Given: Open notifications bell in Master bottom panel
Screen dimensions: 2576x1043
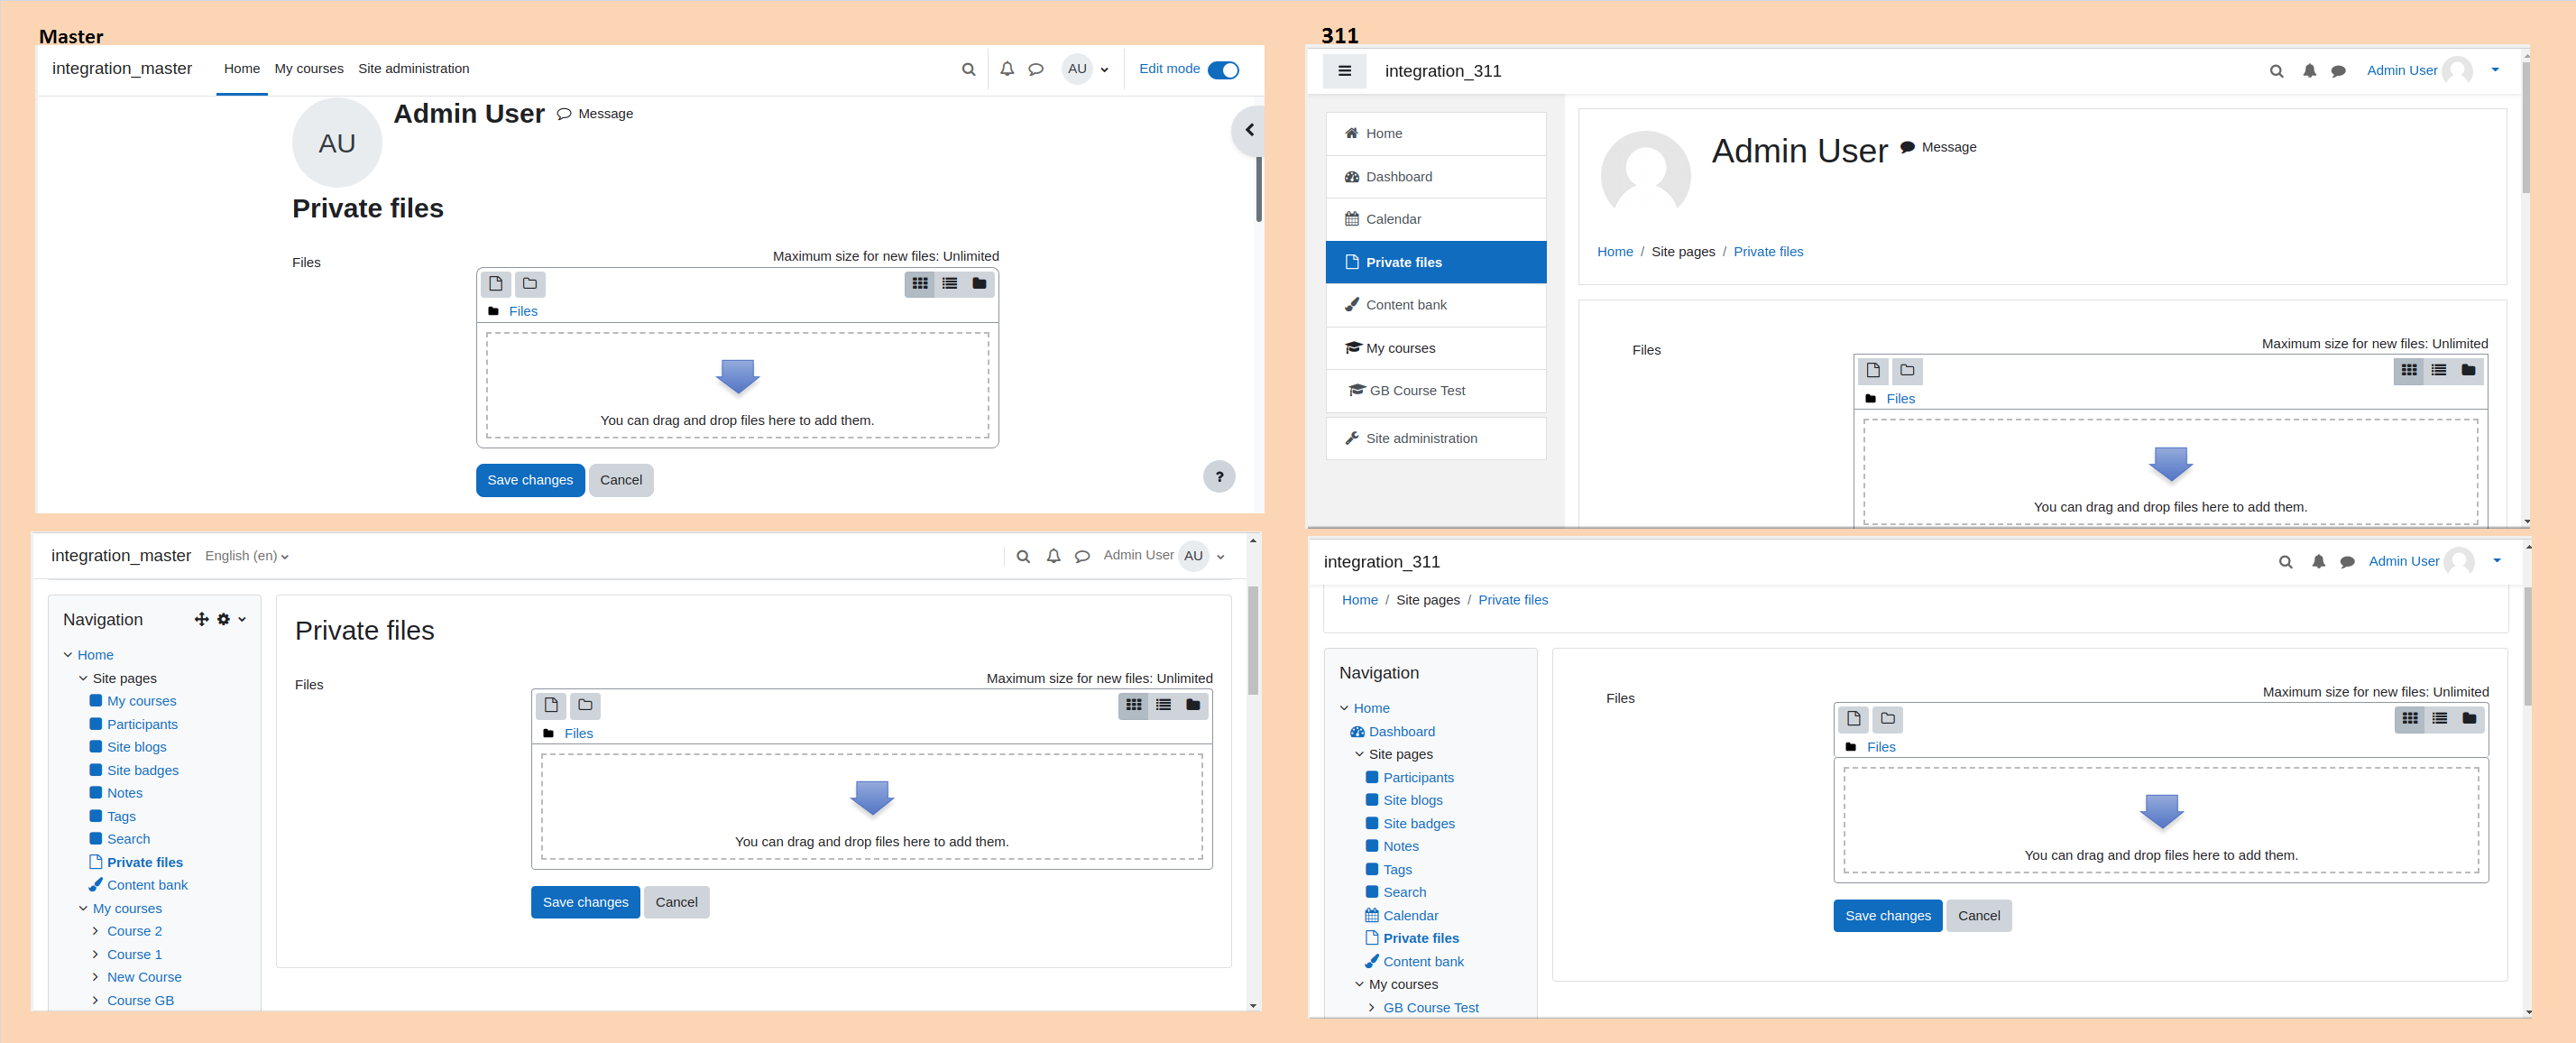Looking at the screenshot, I should point(1053,556).
